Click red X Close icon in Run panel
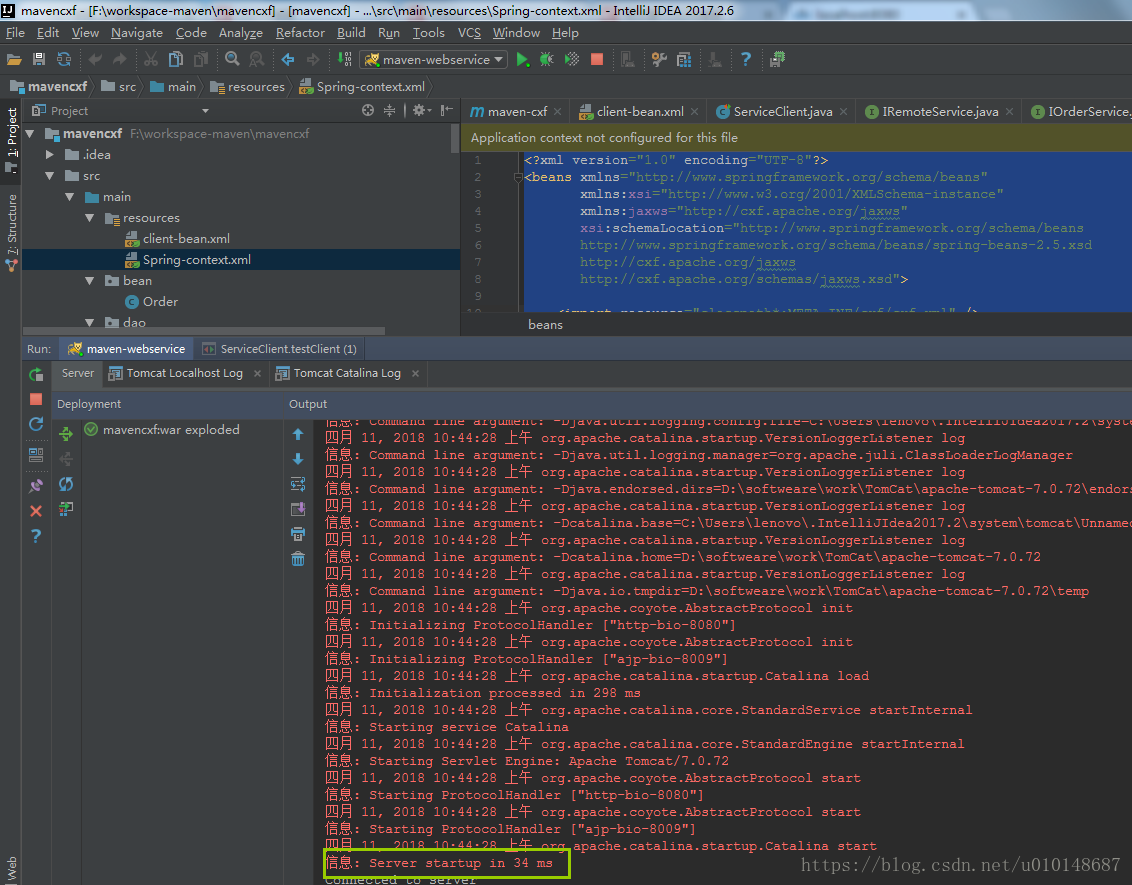 tap(36, 511)
